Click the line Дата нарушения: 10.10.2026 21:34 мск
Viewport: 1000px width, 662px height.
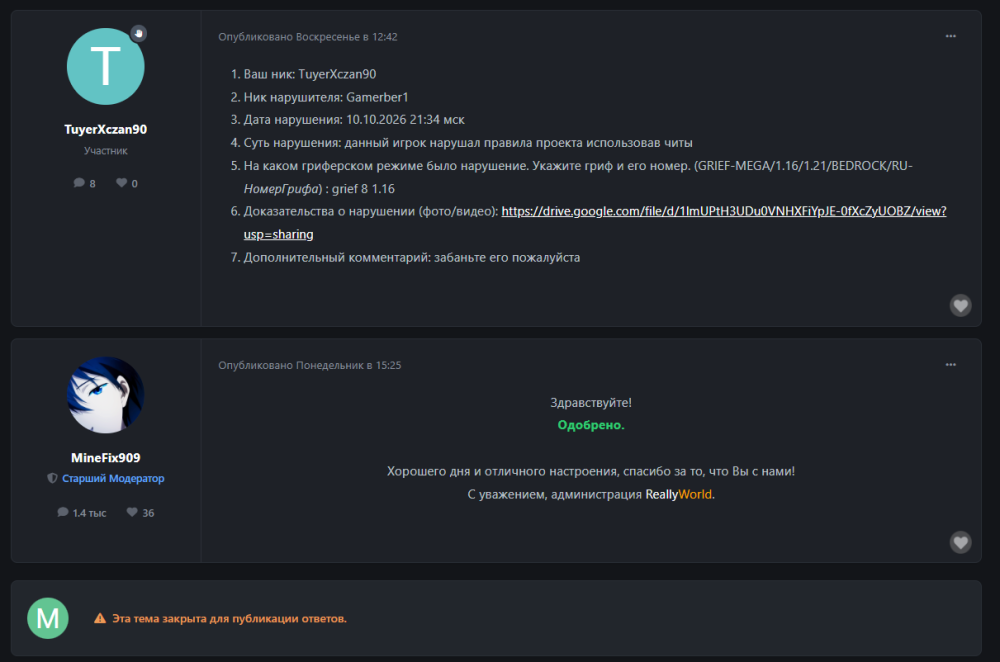354,120
